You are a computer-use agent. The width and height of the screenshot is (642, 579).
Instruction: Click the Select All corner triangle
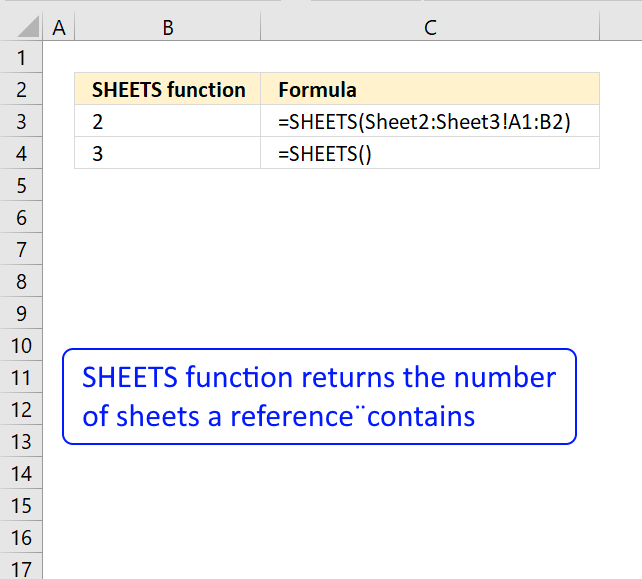[28, 27]
